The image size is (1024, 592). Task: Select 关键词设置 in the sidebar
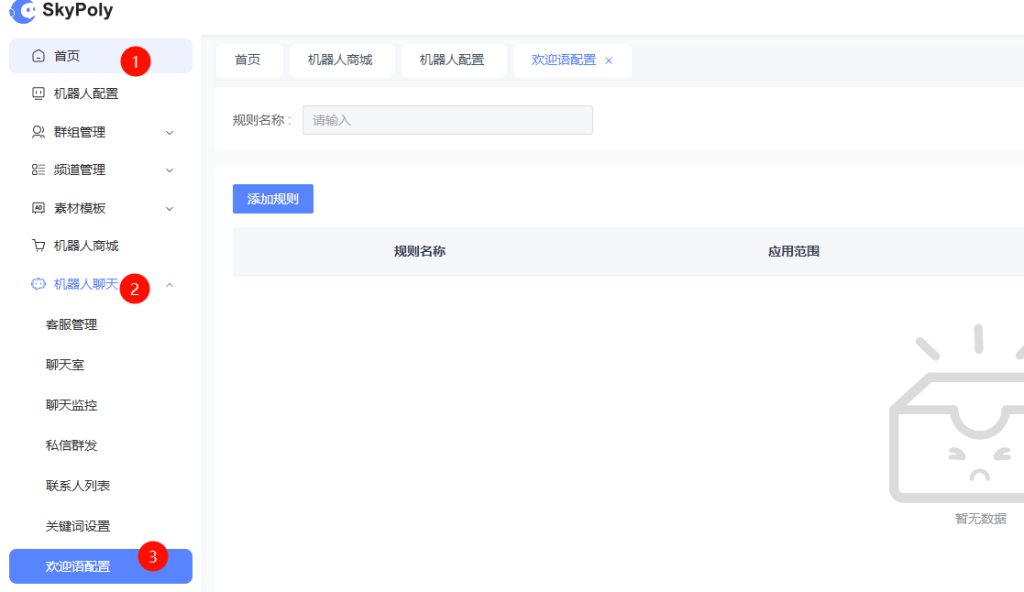point(78,526)
